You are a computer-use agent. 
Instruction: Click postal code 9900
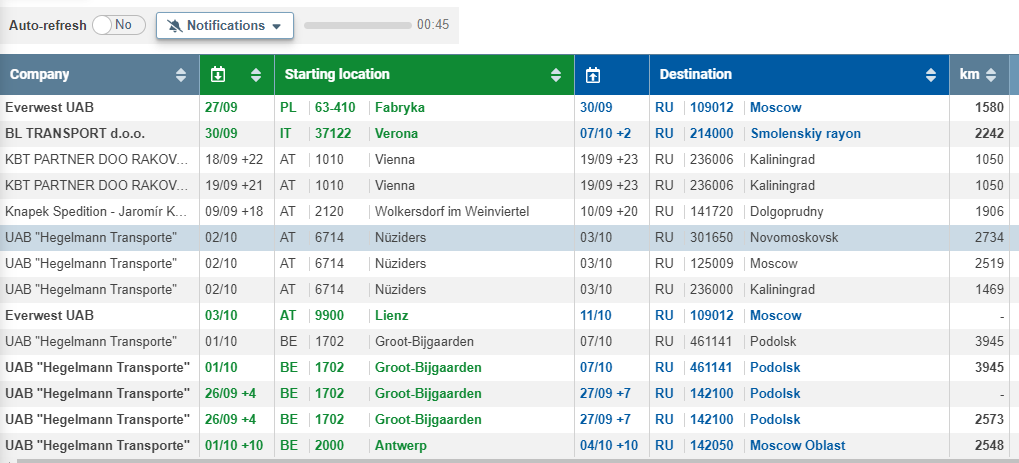click(329, 315)
